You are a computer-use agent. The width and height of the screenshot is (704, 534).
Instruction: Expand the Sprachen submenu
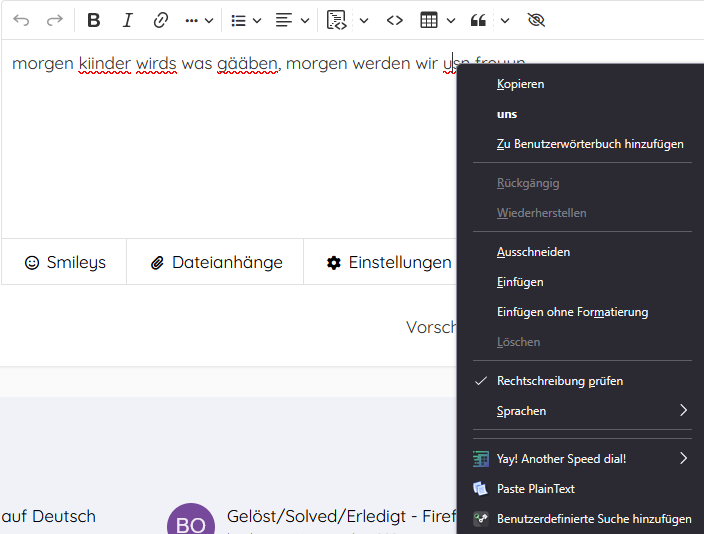[x=580, y=411]
